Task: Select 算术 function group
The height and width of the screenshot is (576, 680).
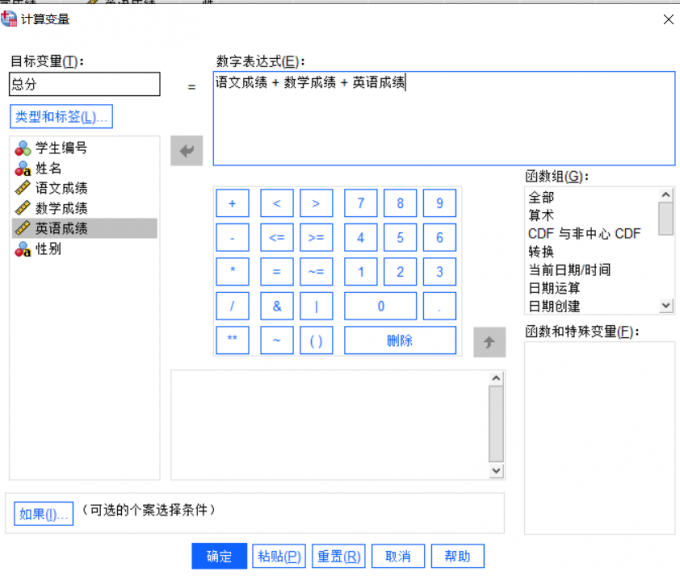Action: point(541,215)
